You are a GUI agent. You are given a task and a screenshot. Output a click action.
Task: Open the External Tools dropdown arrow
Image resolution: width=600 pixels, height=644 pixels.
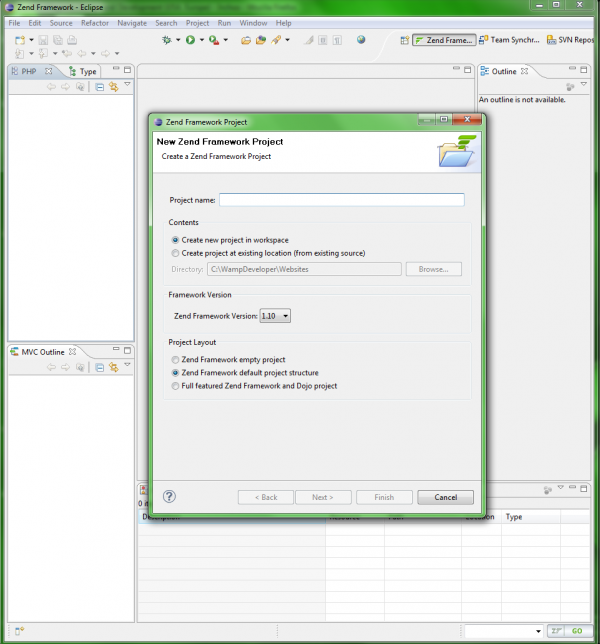[225, 40]
